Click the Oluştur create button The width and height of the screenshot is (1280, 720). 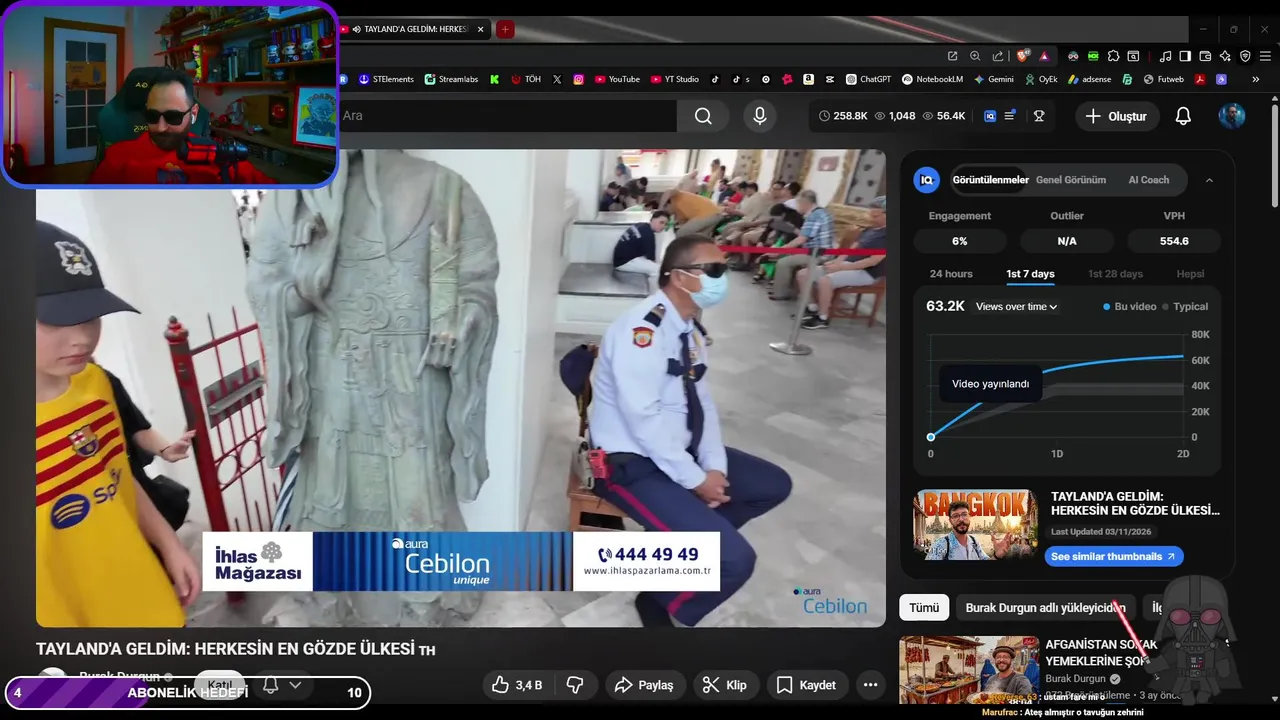pos(1117,116)
